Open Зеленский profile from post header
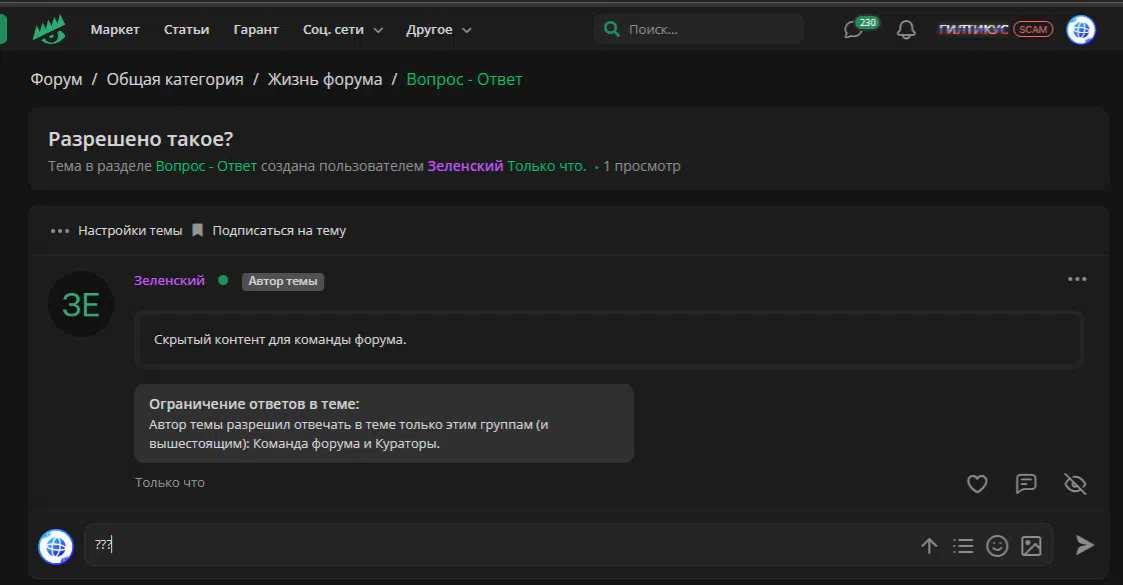 pos(169,281)
